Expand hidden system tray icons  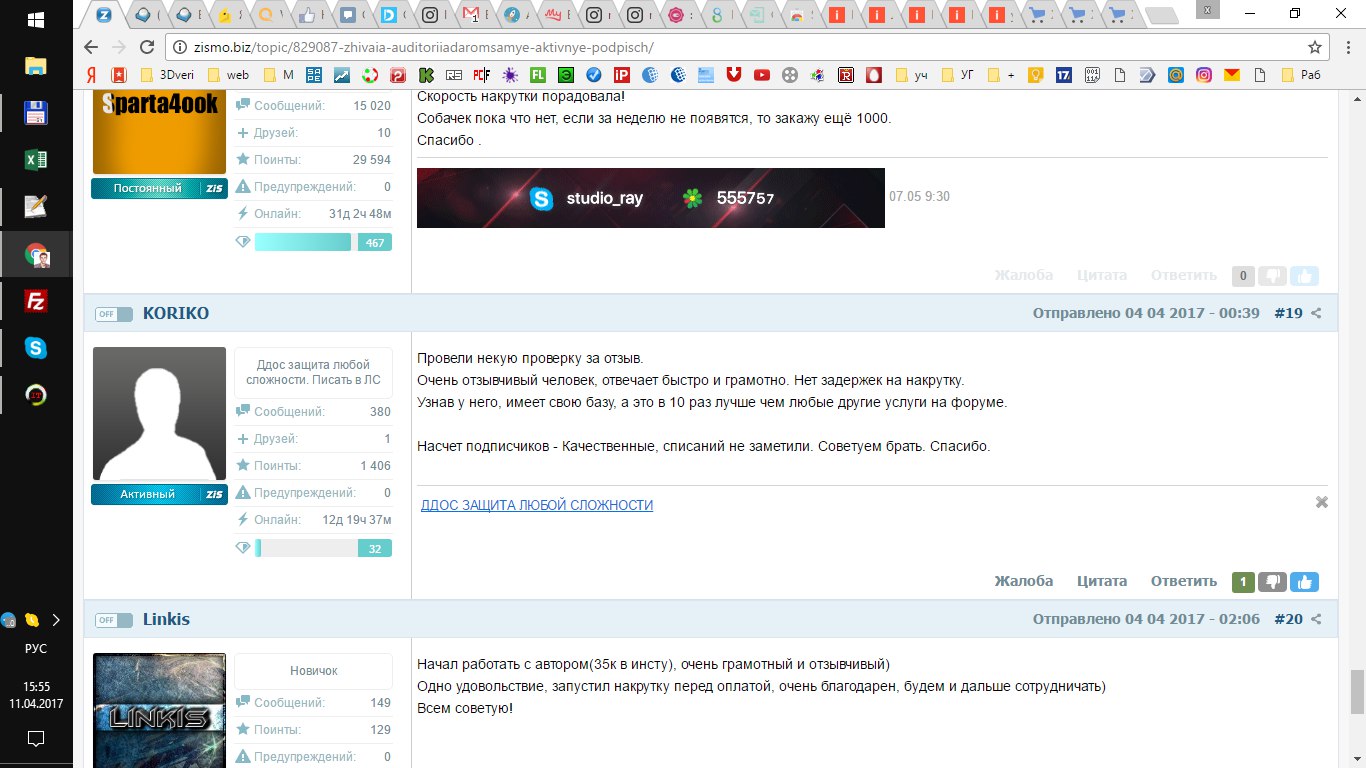pos(56,620)
